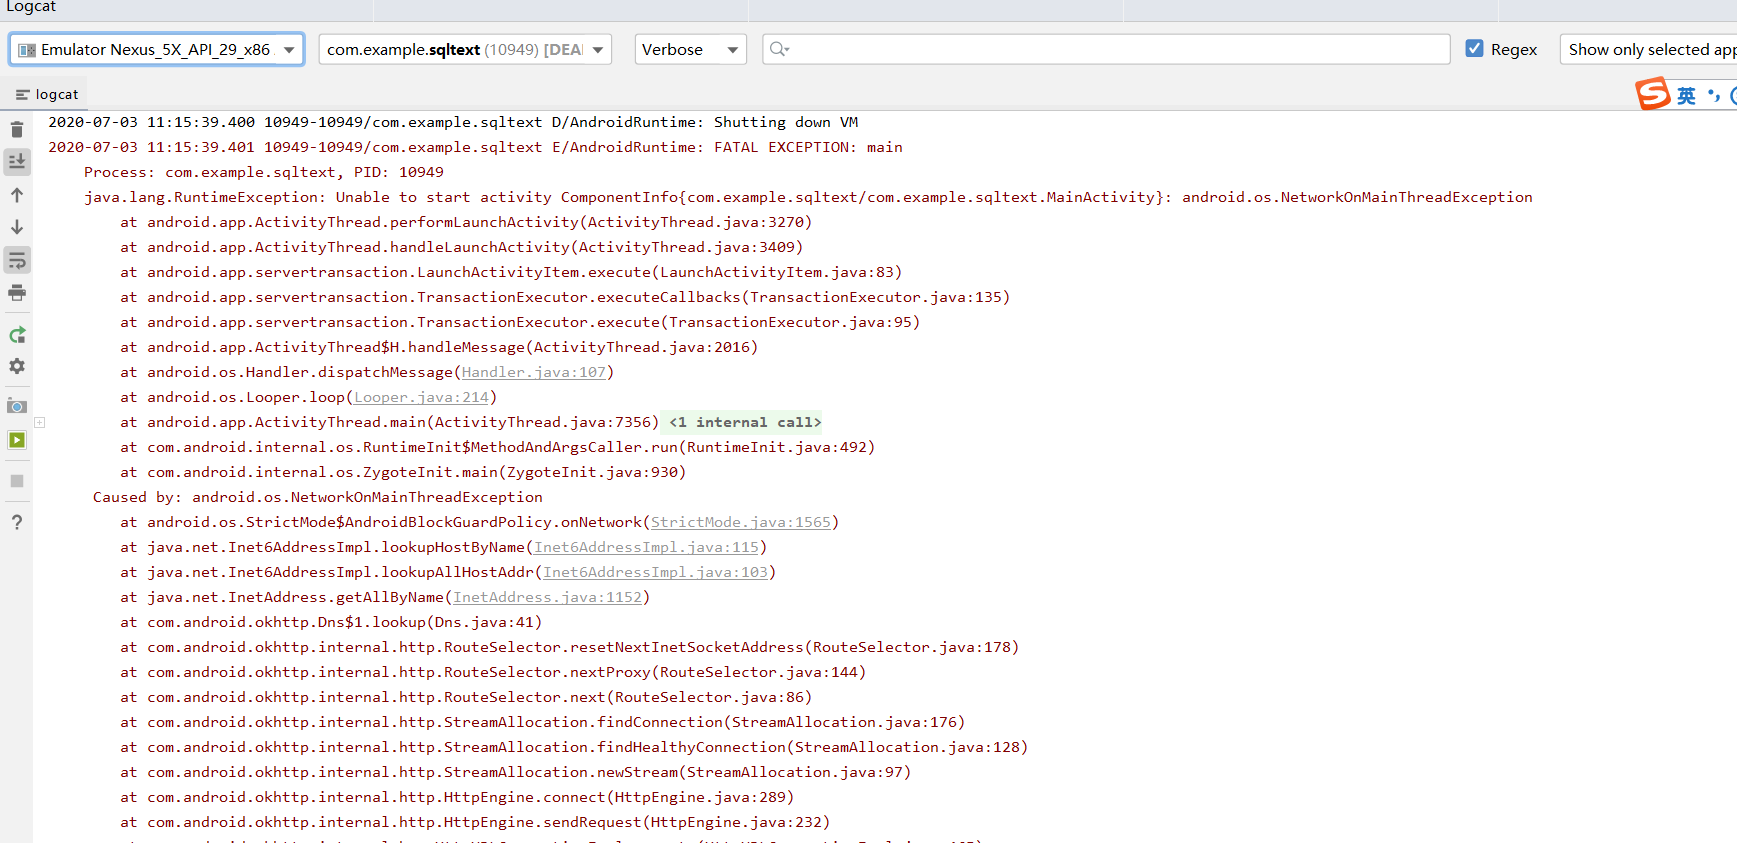Viewport: 1737px width, 843px height.
Task: Toggle soft-wrap icon in logcat sidebar
Action: pos(17,260)
